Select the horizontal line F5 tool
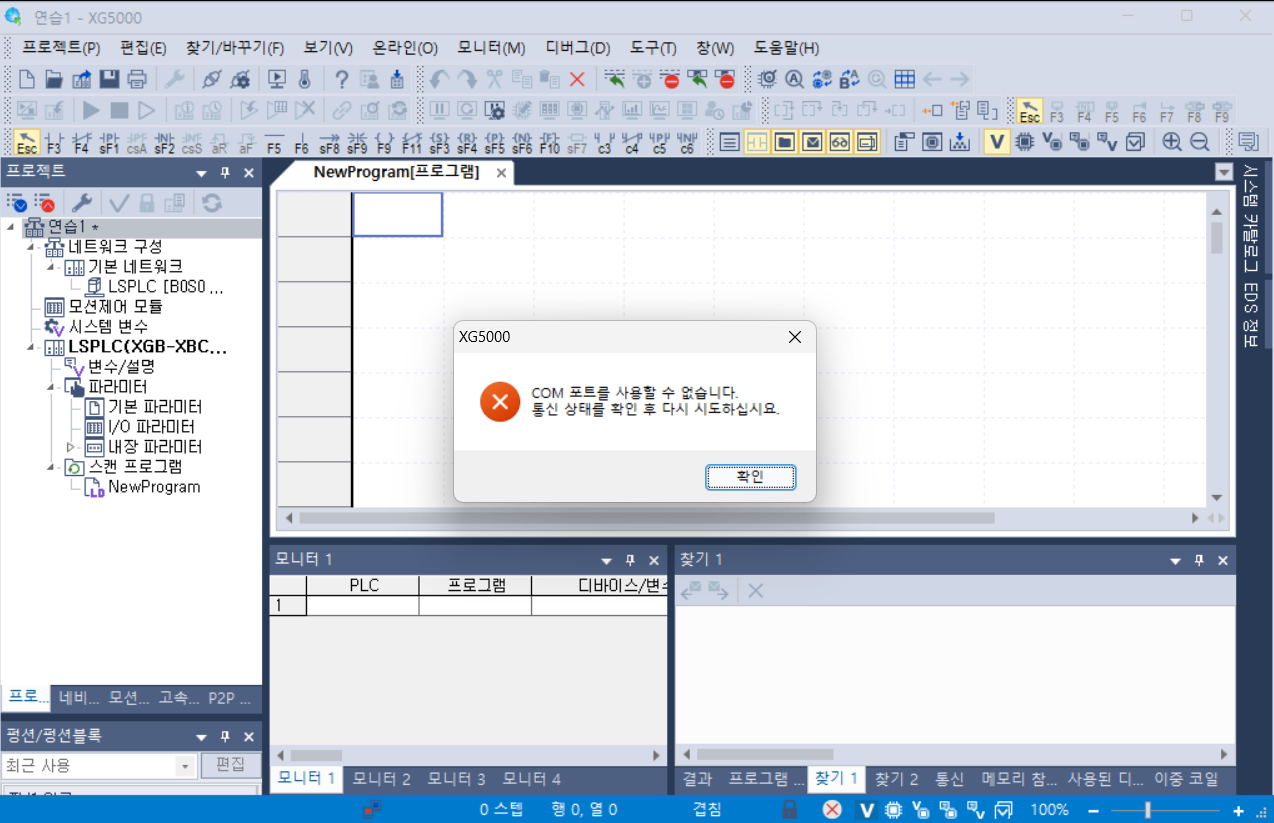This screenshot has height=823, width=1274. (x=273, y=141)
